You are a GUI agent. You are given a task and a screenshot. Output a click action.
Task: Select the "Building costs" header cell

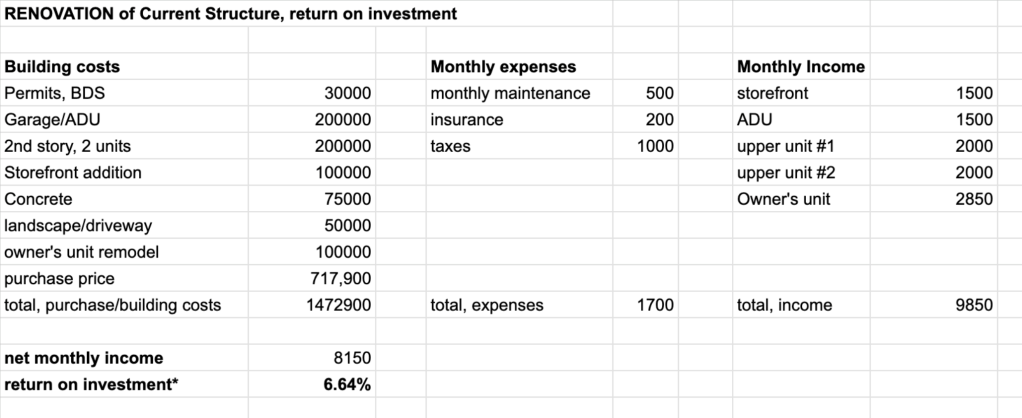(63, 67)
